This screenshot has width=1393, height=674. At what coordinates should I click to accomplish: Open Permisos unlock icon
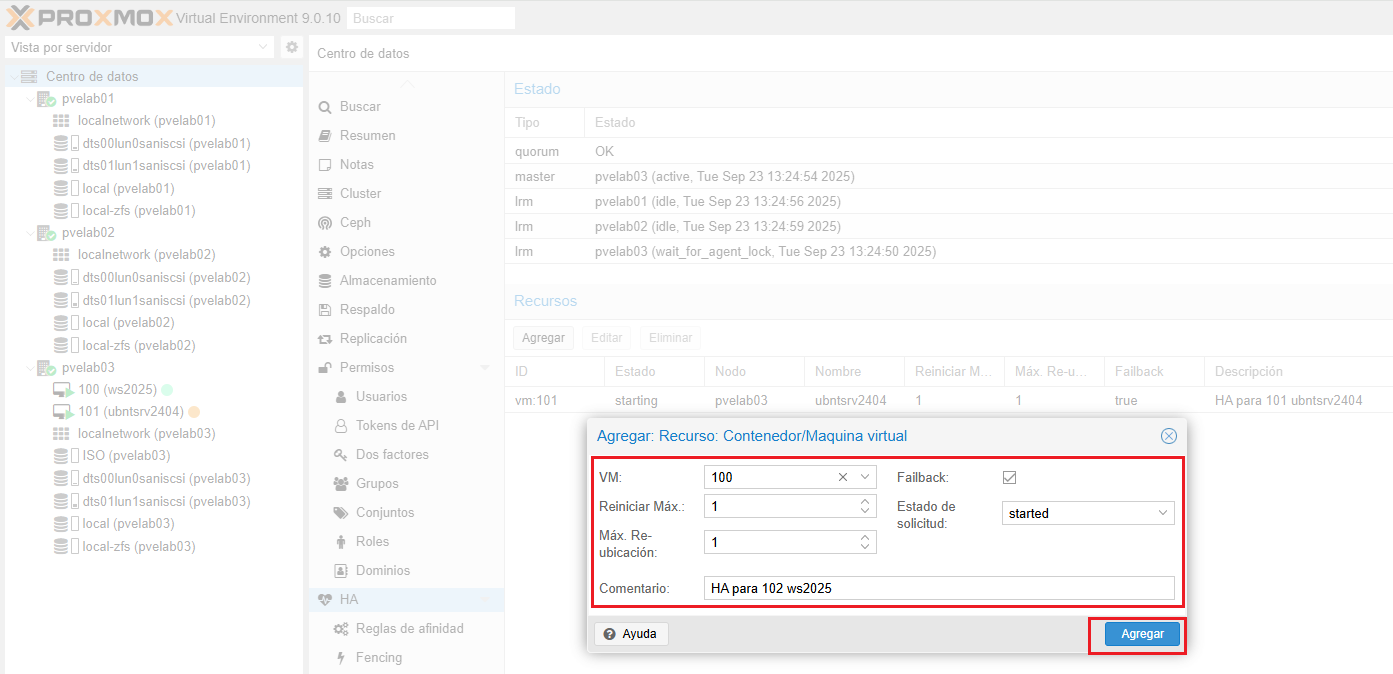324,368
